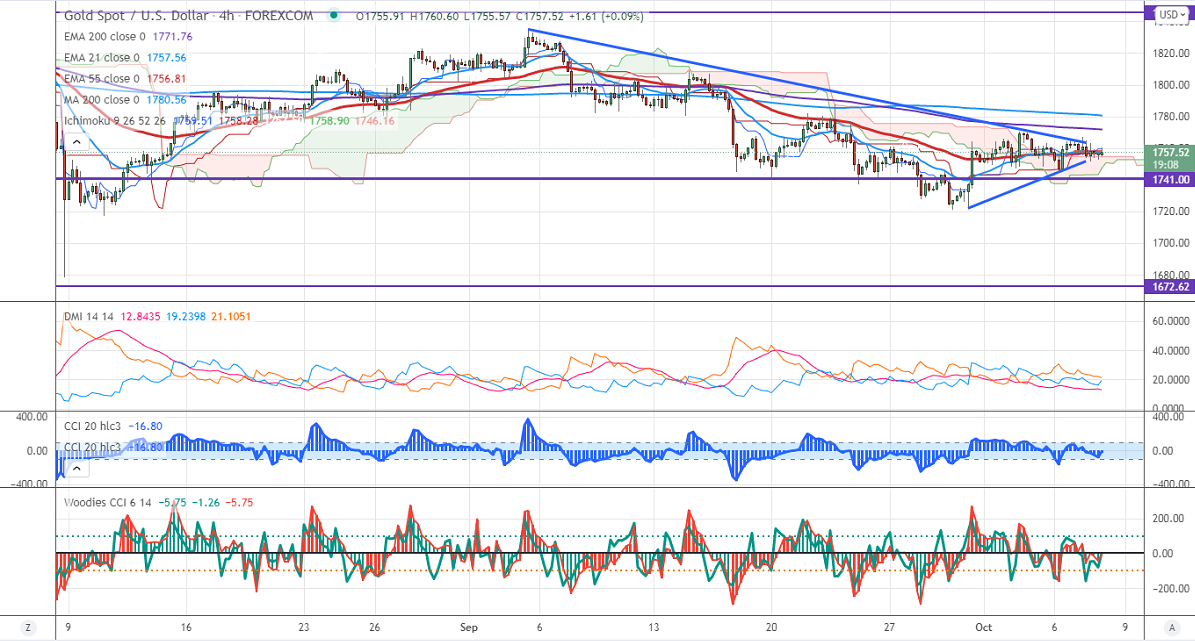
Task: Click the Woodies CCI value -1.26
Action: [206, 502]
